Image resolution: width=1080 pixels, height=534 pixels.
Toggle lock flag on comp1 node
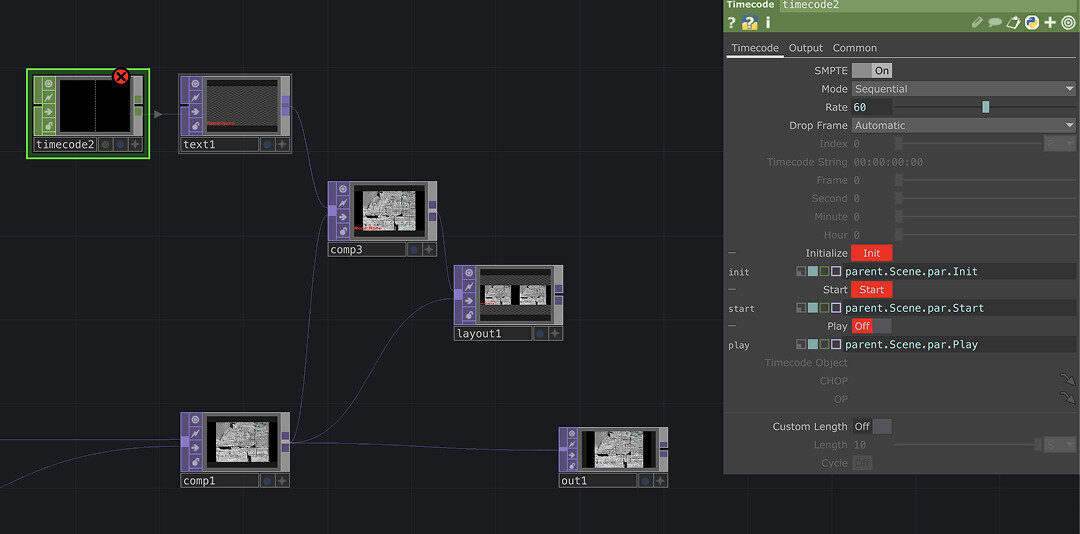pos(195,462)
